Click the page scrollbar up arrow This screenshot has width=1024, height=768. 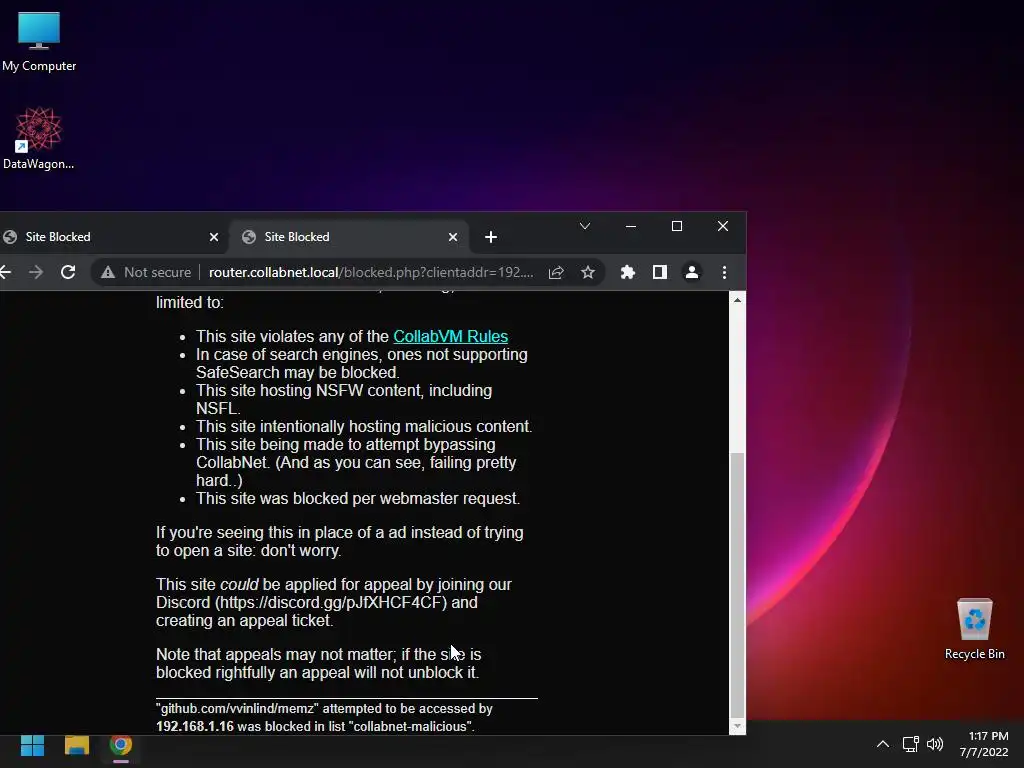click(737, 300)
